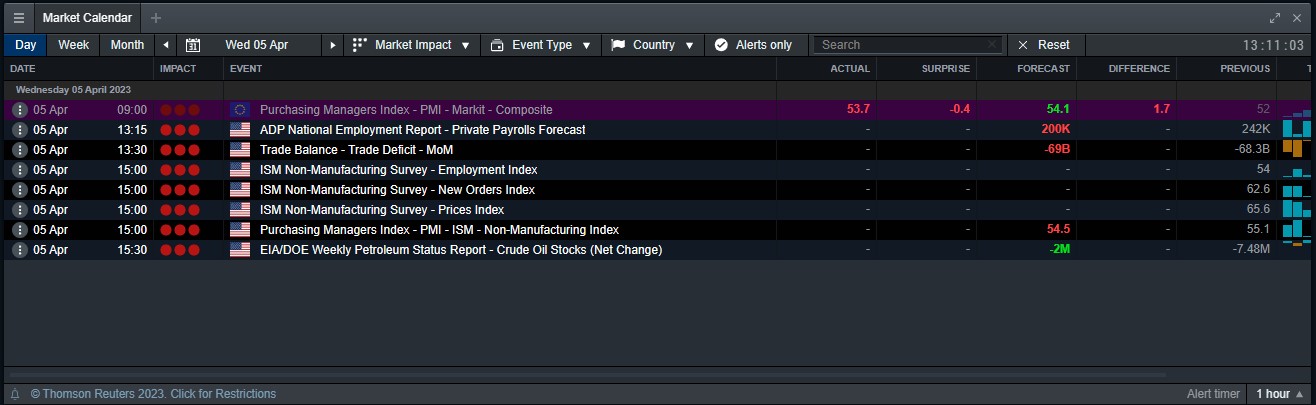Screen dimensions: 1316x405
Task: Click the event Search field
Action: pyautogui.click(x=902, y=45)
